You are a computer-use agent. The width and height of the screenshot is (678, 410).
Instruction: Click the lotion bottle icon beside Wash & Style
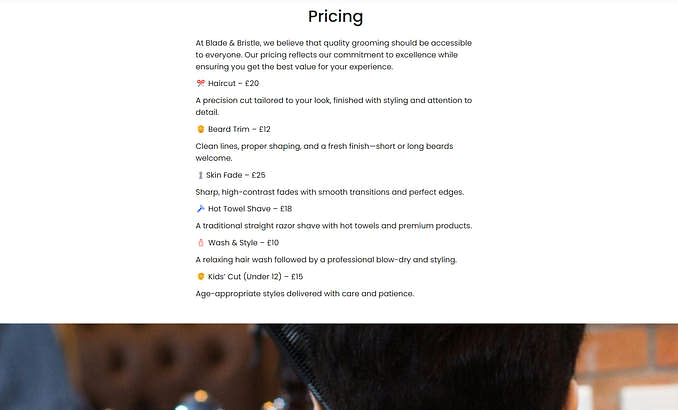click(200, 242)
